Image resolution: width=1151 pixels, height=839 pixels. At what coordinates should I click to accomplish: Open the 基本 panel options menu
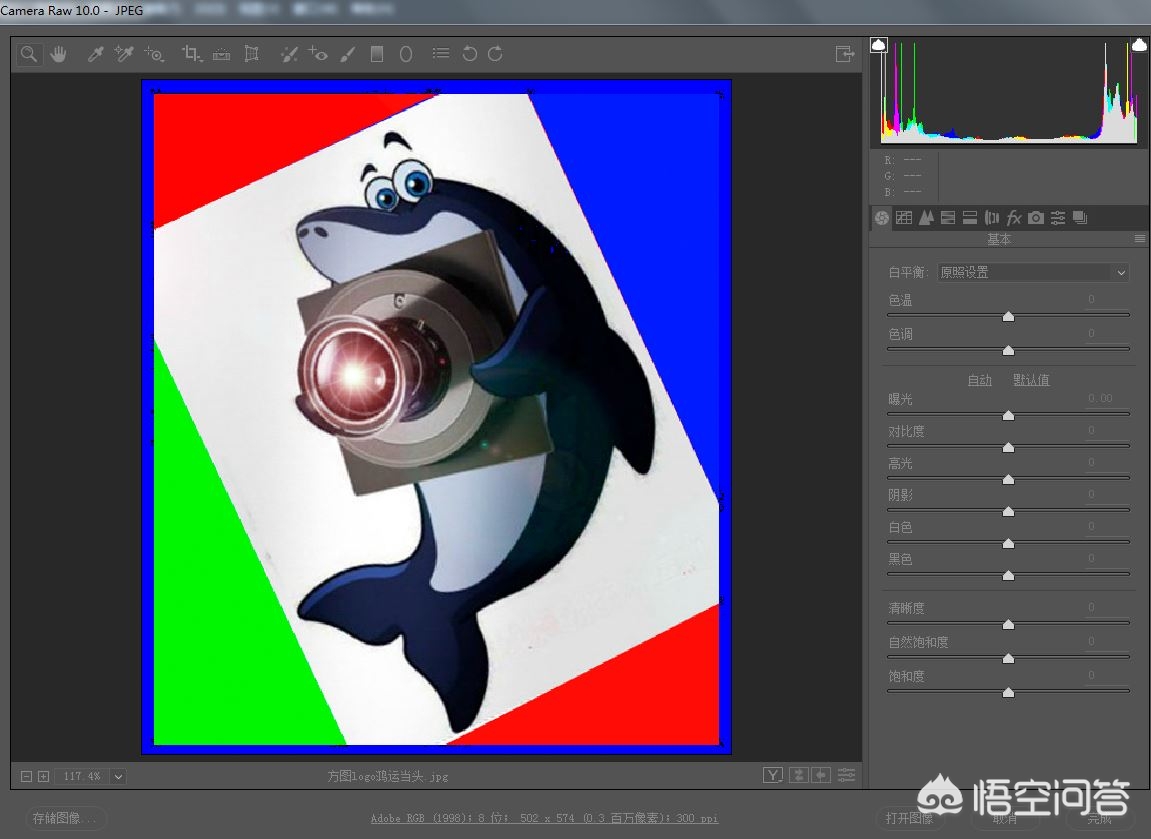pyautogui.click(x=1139, y=239)
